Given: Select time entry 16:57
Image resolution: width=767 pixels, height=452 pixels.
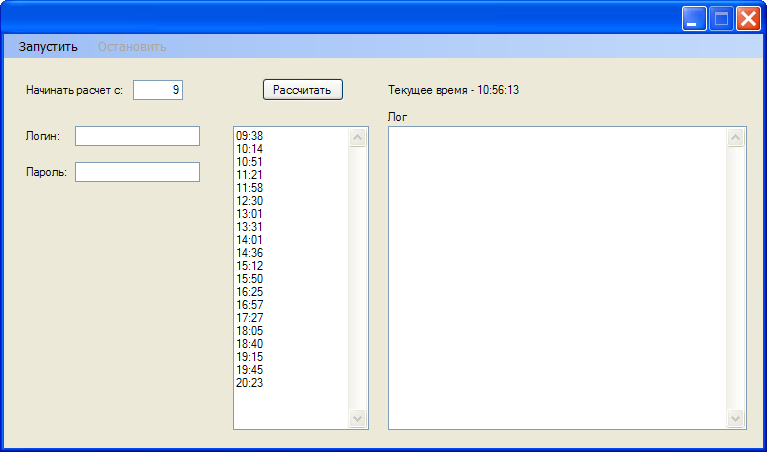Looking at the screenshot, I should [x=249, y=305].
